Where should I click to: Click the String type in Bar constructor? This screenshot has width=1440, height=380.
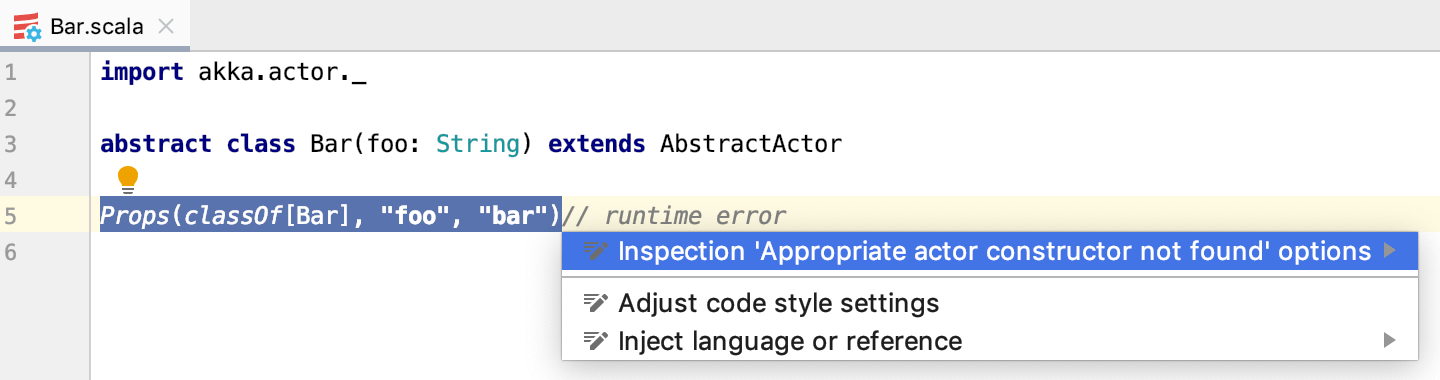point(478,144)
